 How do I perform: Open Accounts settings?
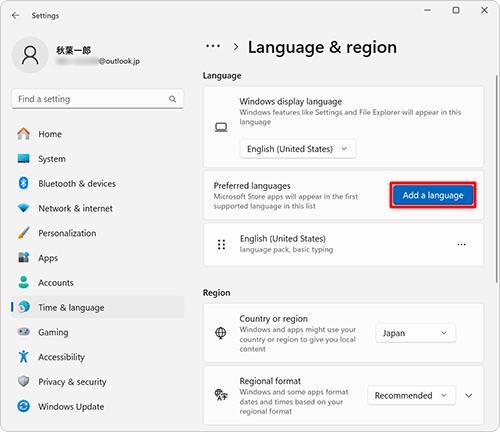[x=97, y=282]
